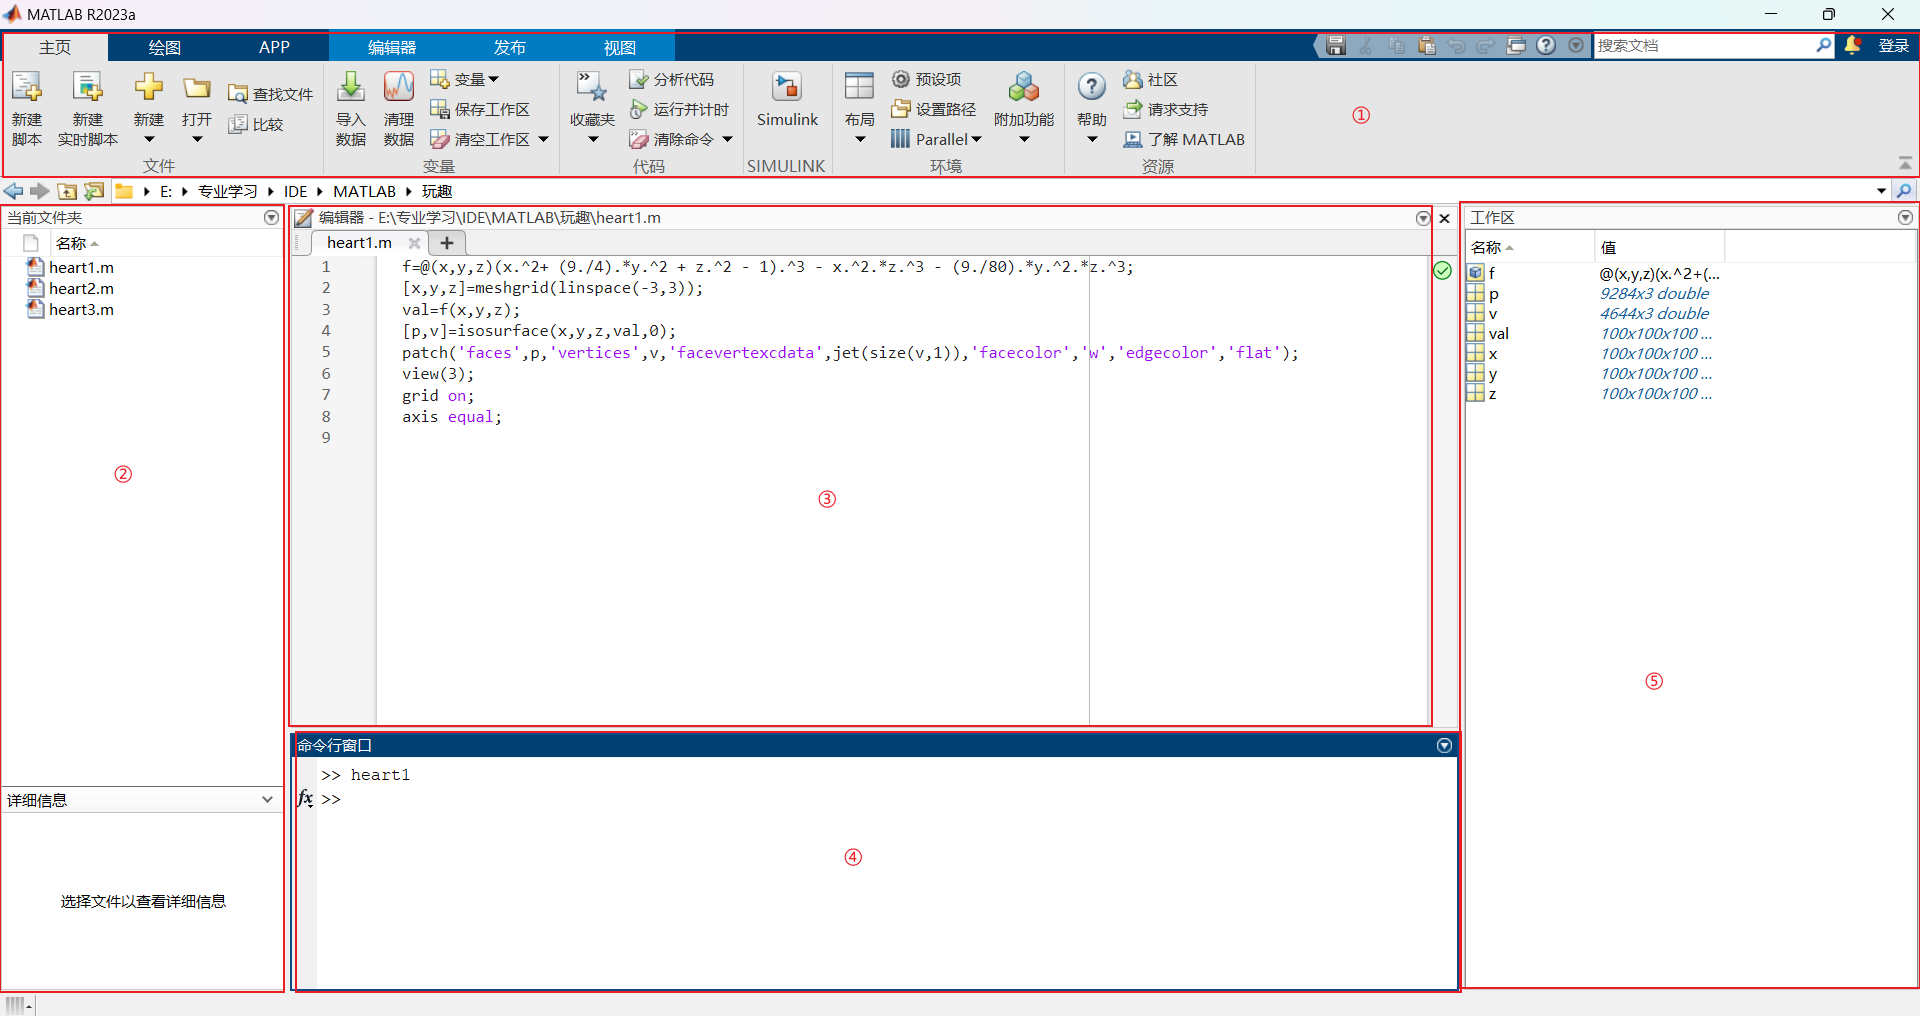Click the up-one-folder icon in address bar
This screenshot has height=1016, width=1920.
pyautogui.click(x=67, y=191)
